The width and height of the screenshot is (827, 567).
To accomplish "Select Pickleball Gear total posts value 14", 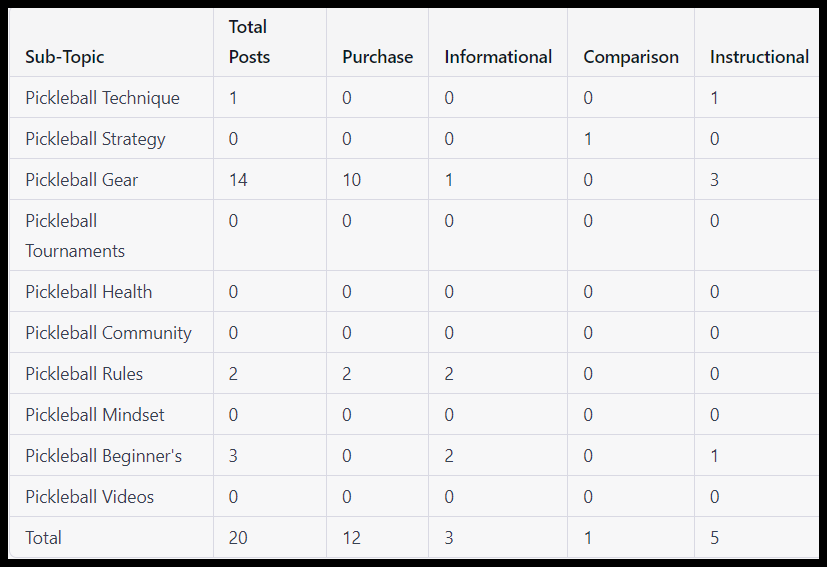I will pyautogui.click(x=238, y=180).
